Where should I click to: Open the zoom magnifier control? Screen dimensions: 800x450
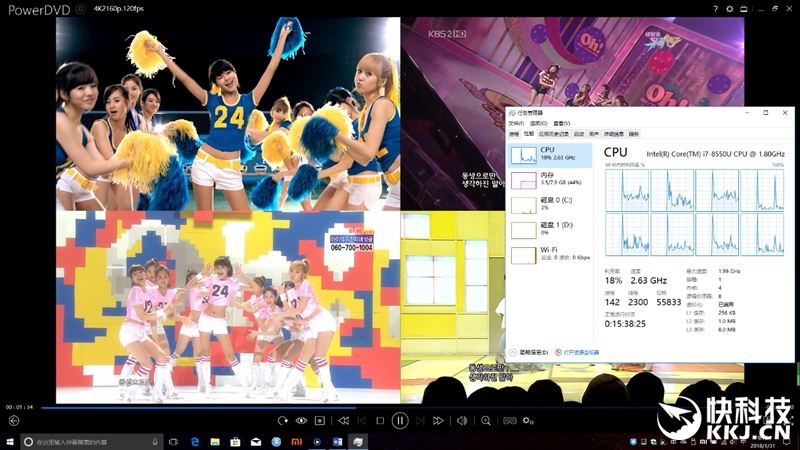coord(486,421)
